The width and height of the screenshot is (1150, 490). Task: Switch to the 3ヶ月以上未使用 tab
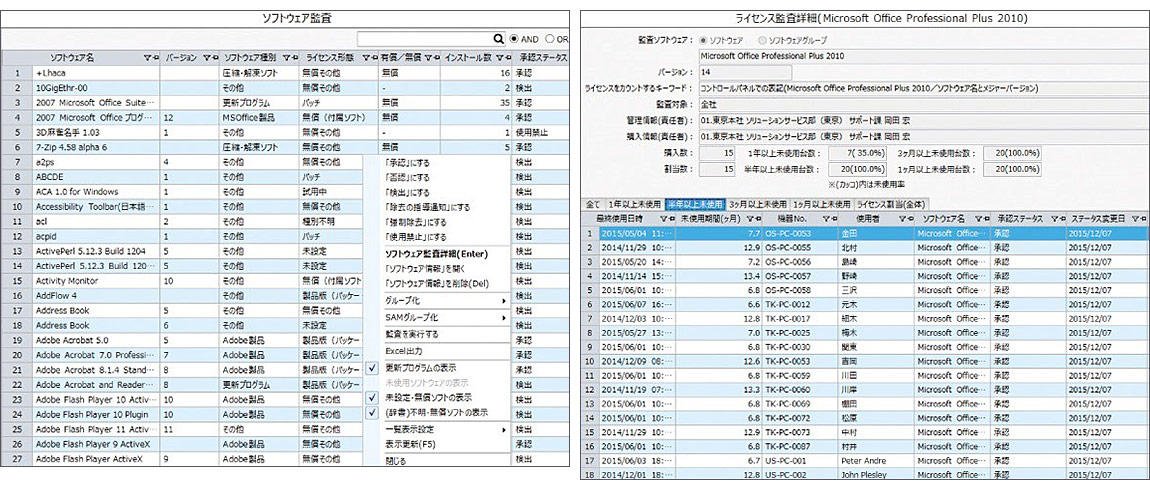[x=758, y=204]
